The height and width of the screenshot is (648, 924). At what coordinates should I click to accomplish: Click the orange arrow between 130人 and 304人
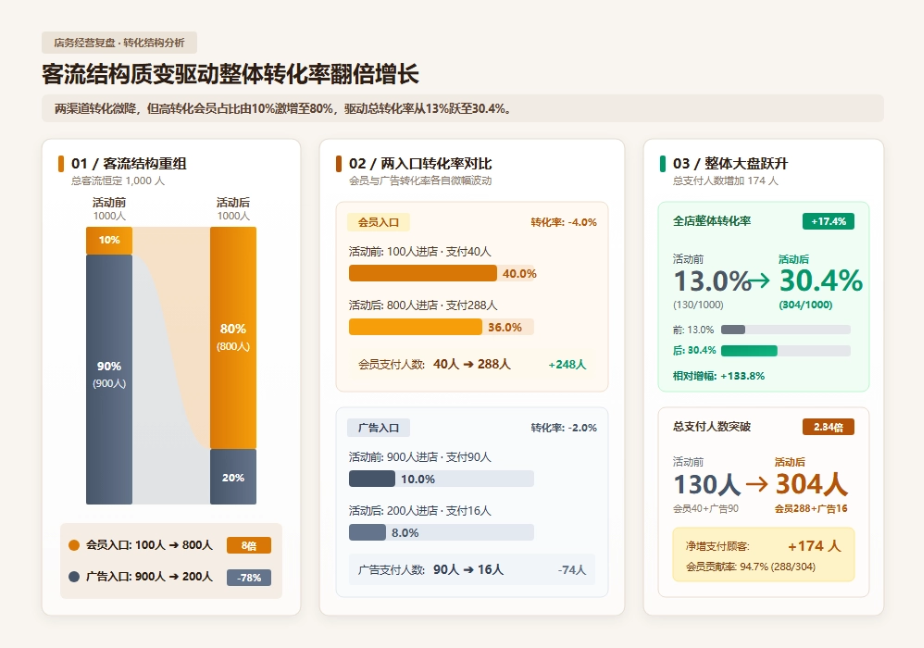757,484
